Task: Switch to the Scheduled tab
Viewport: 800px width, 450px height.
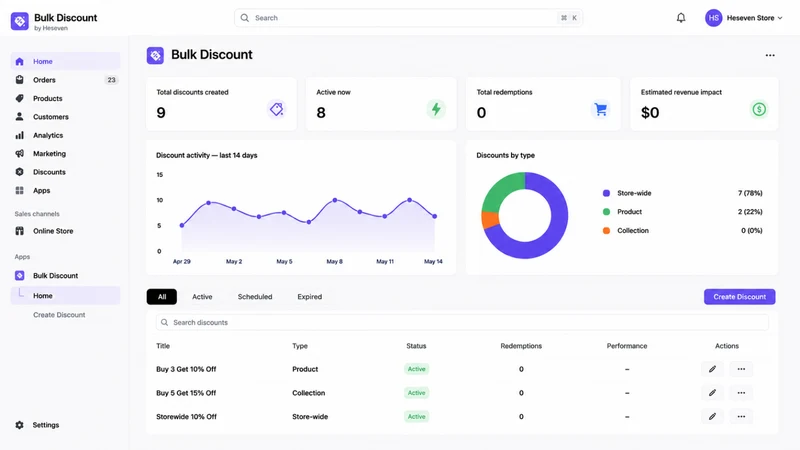Action: pyautogui.click(x=255, y=296)
